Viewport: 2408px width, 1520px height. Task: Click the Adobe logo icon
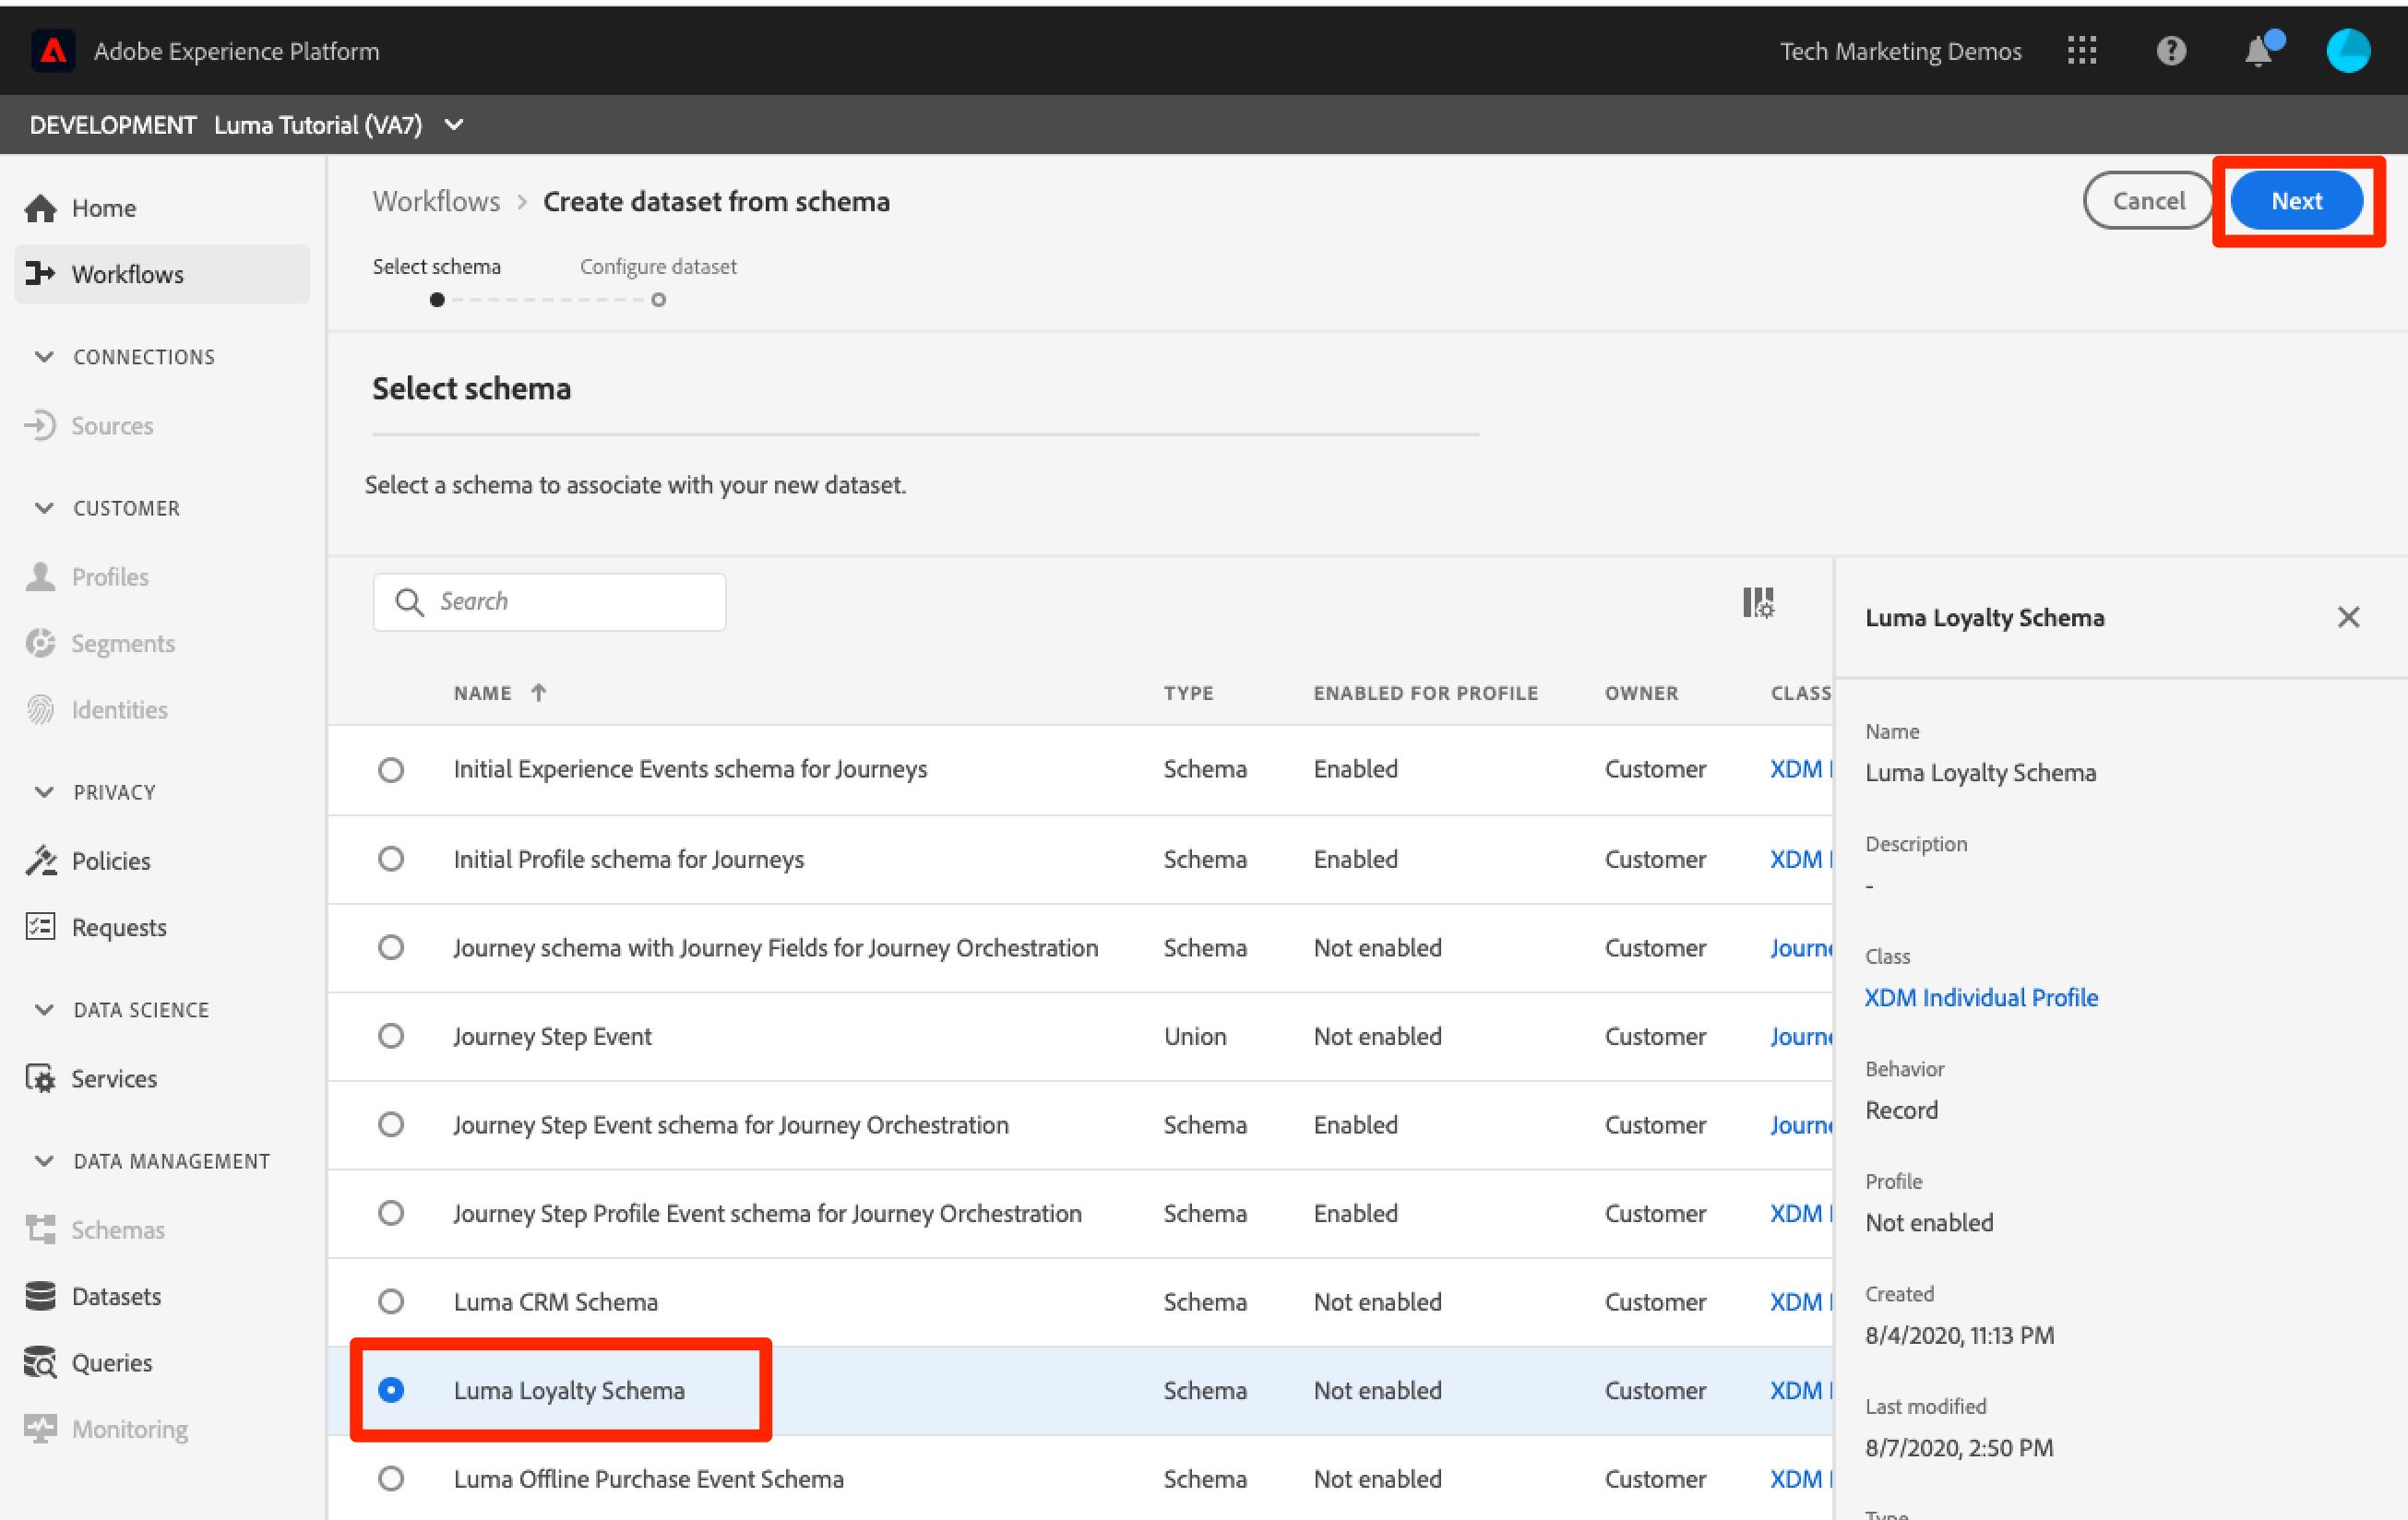pos(53,50)
